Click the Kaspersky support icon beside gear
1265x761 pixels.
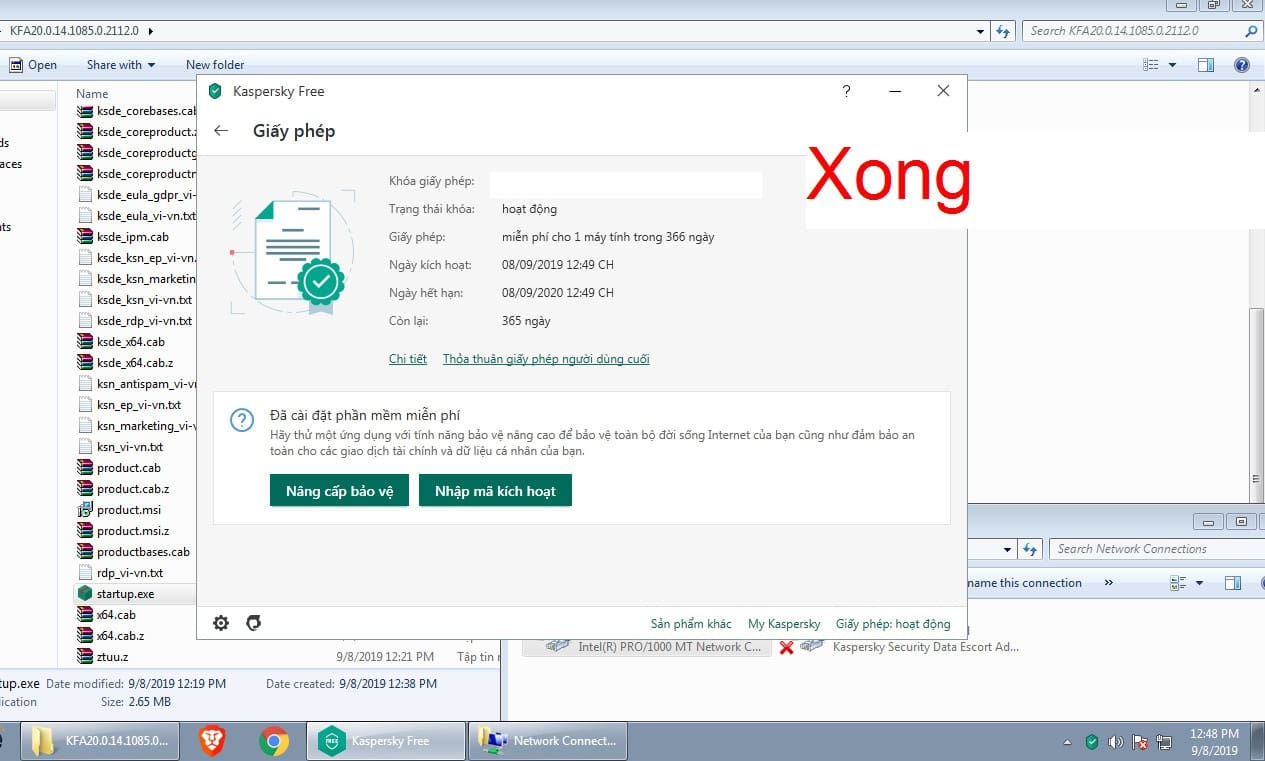click(x=254, y=623)
